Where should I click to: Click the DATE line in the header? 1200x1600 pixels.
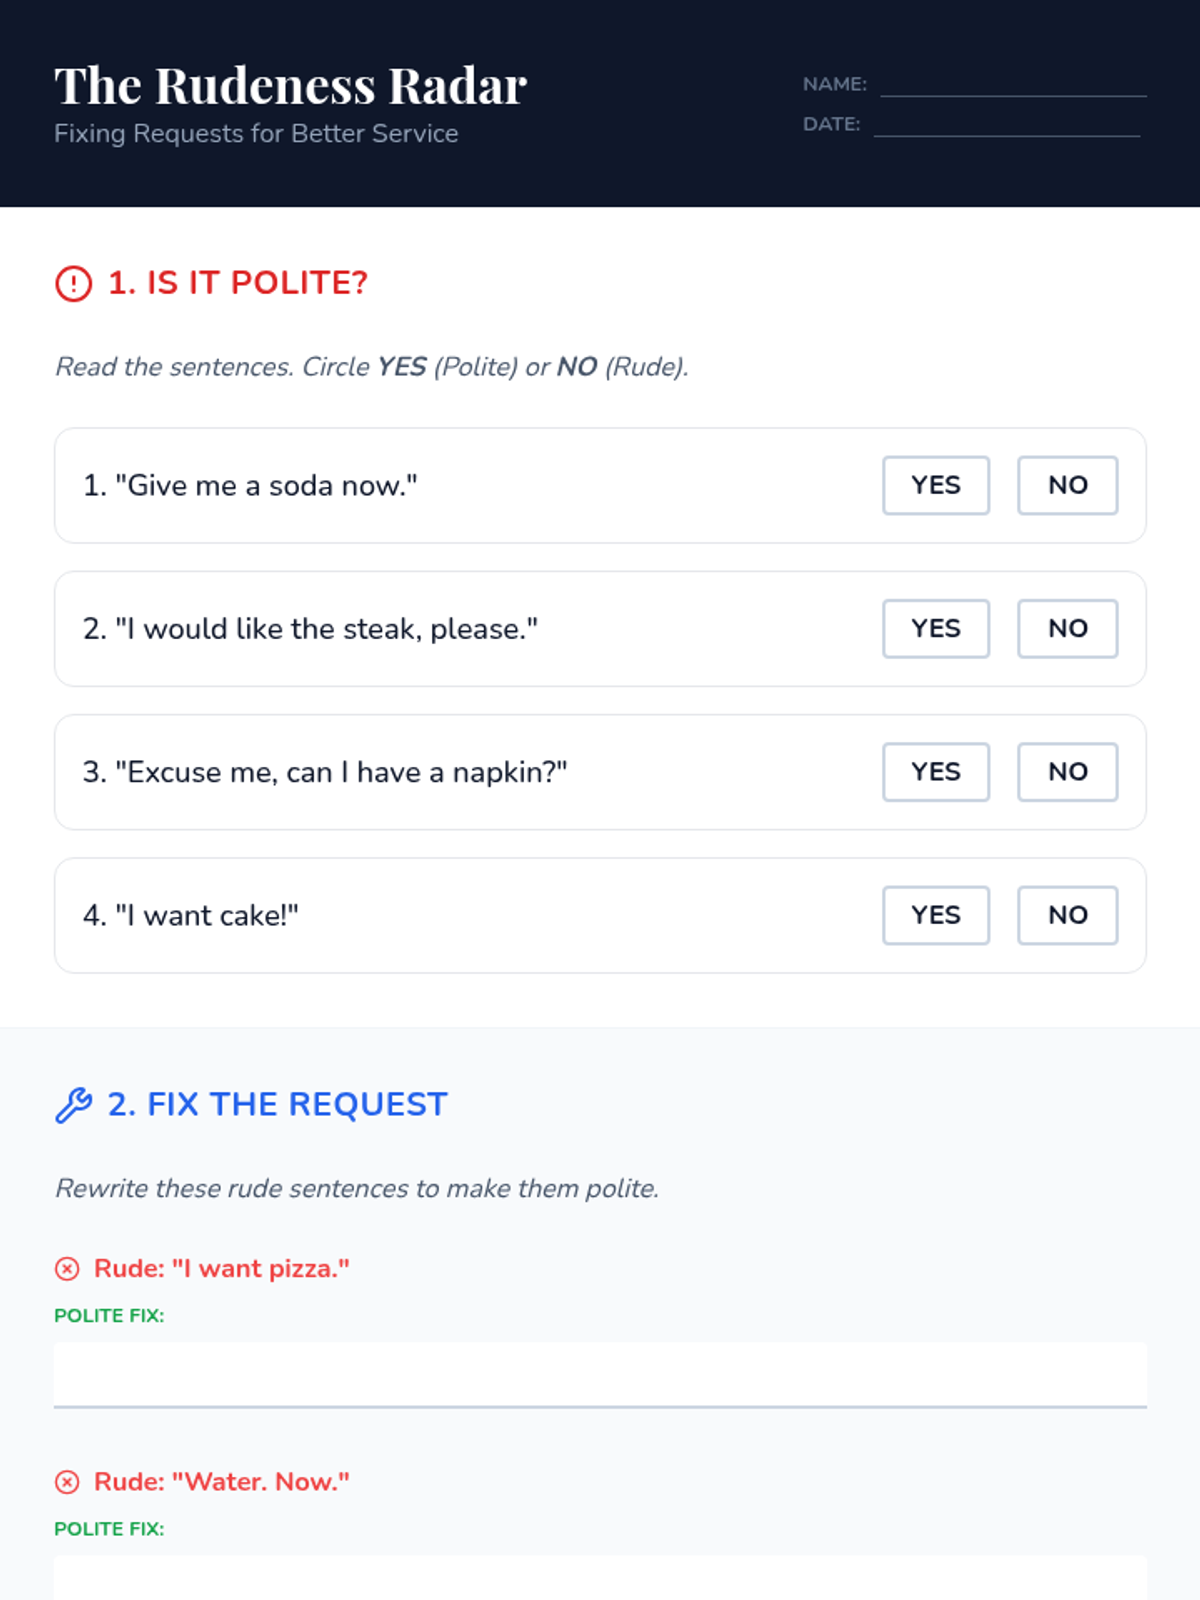tap(1006, 125)
